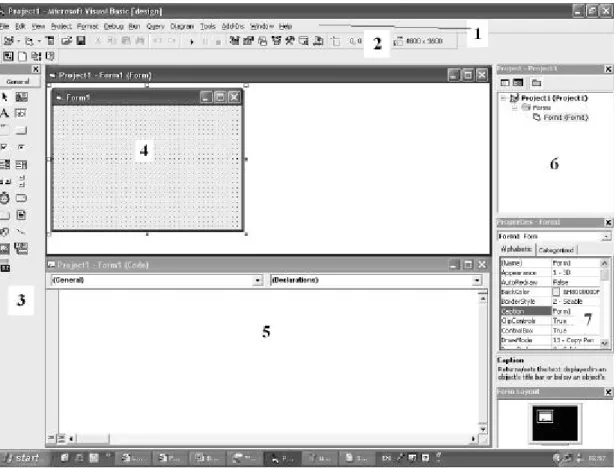This screenshot has height=471, width=616.
Task: Select the ListBox control in the toolbox
Action: click(x=21, y=164)
